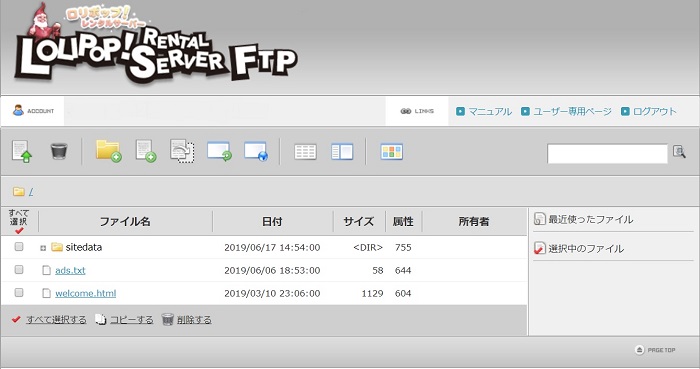Click the search magnifier icon

679,152
